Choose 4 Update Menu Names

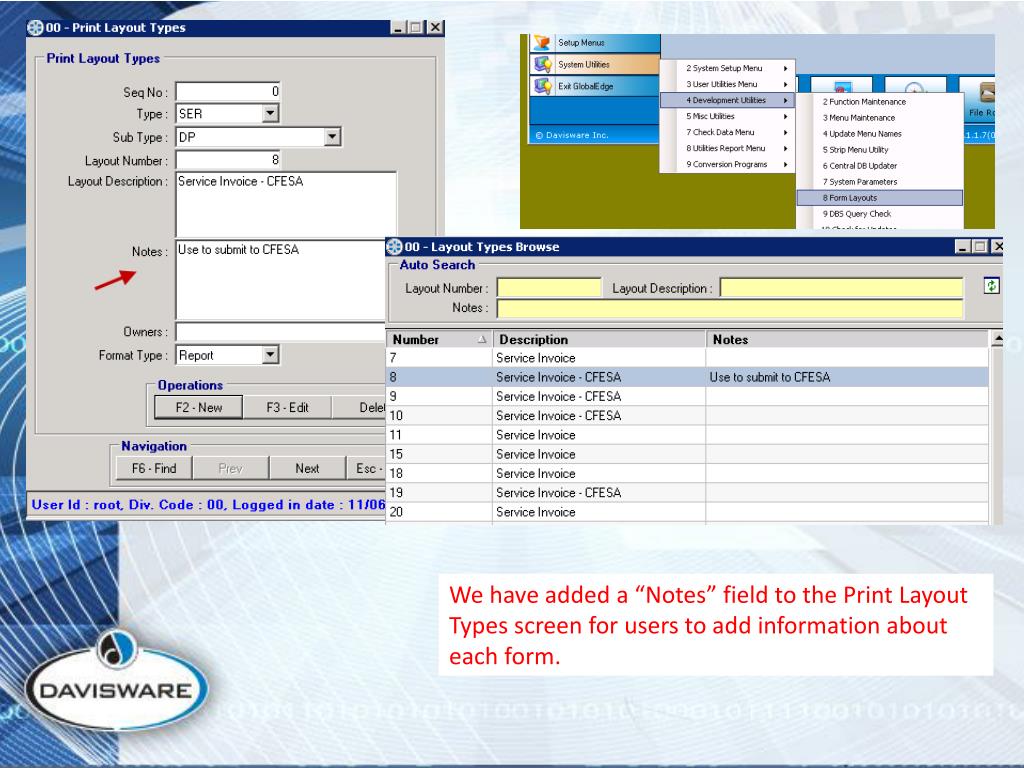[880, 134]
